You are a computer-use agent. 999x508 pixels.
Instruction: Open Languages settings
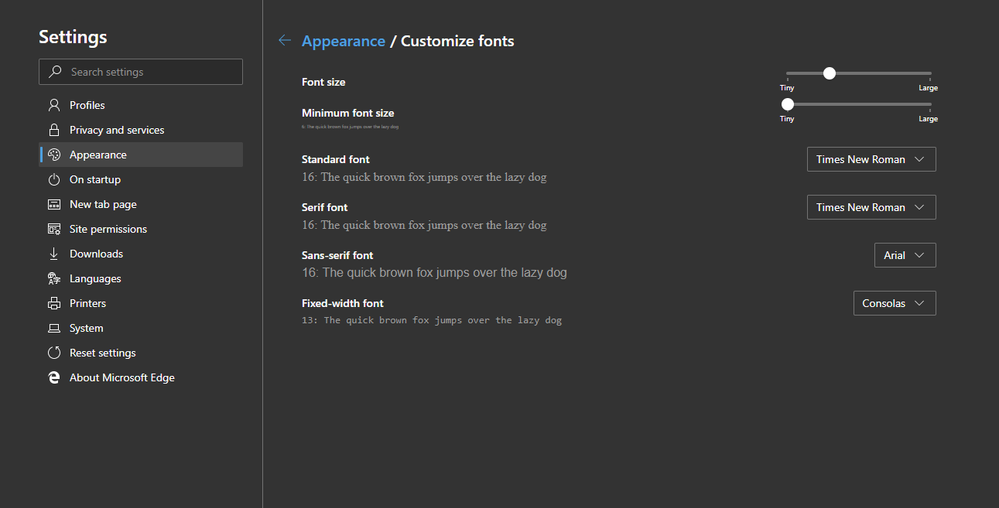click(141, 279)
